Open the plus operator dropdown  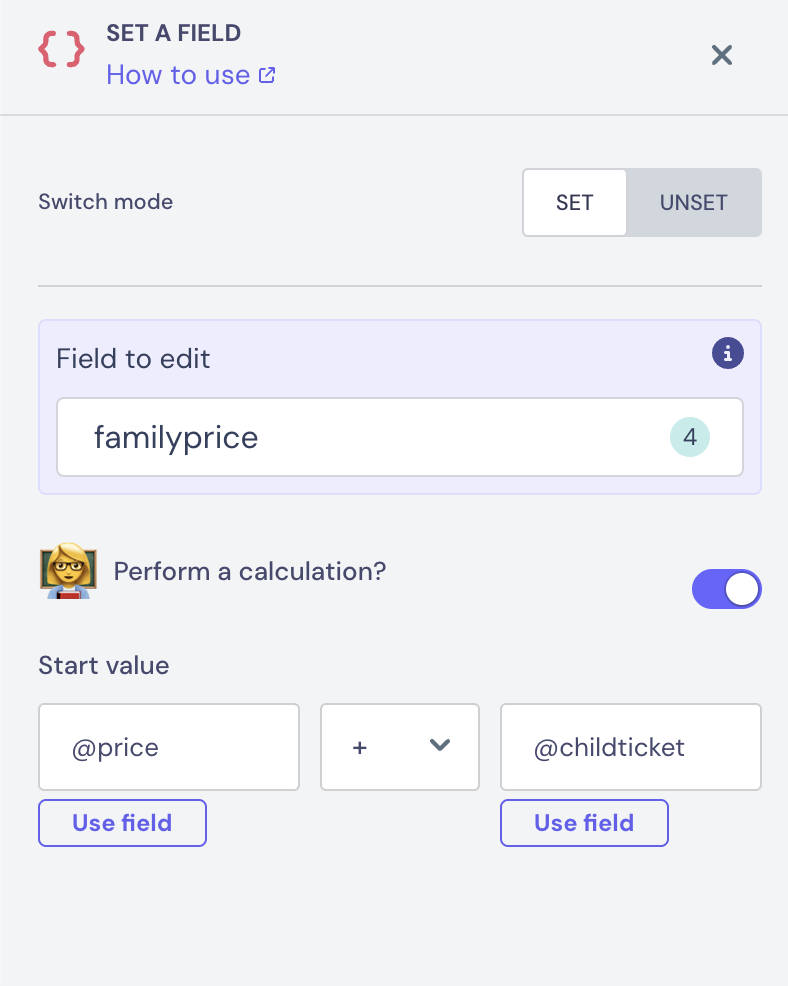click(399, 747)
